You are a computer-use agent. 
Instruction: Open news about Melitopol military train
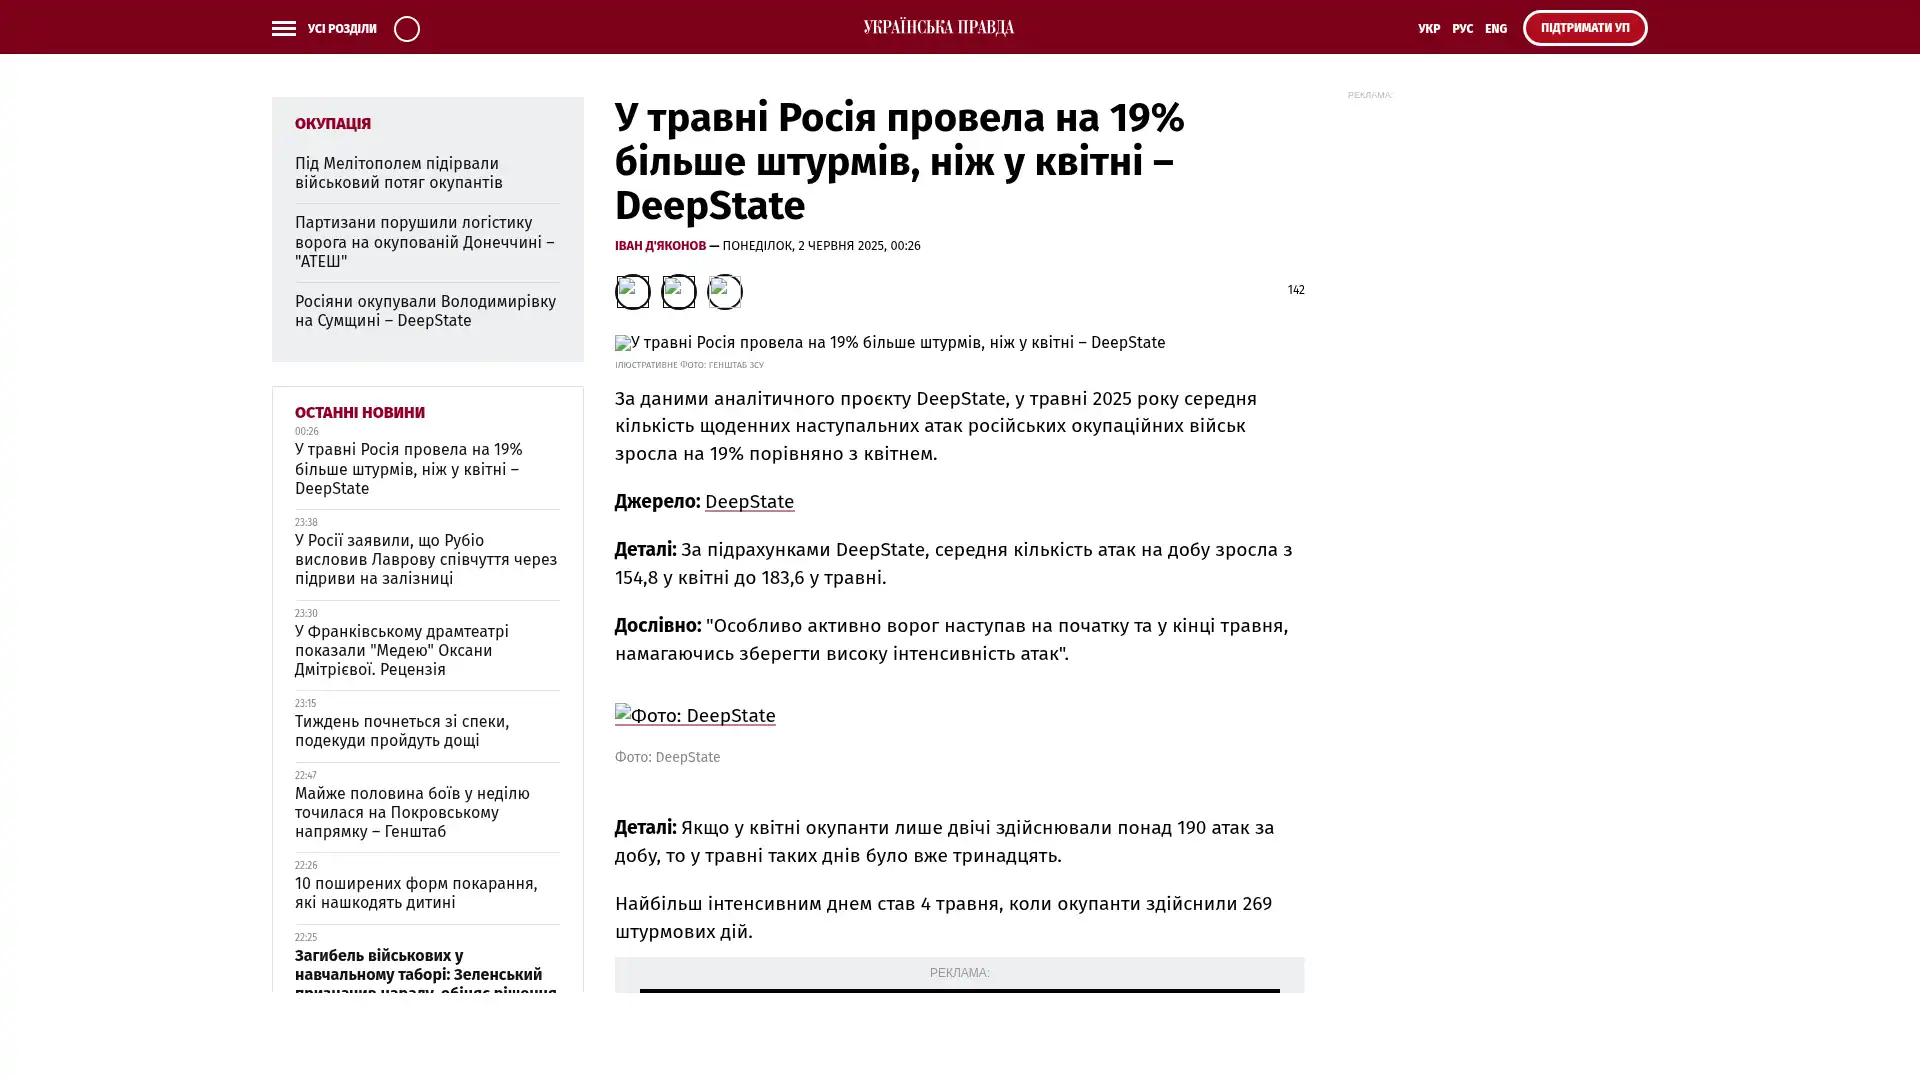(x=398, y=173)
